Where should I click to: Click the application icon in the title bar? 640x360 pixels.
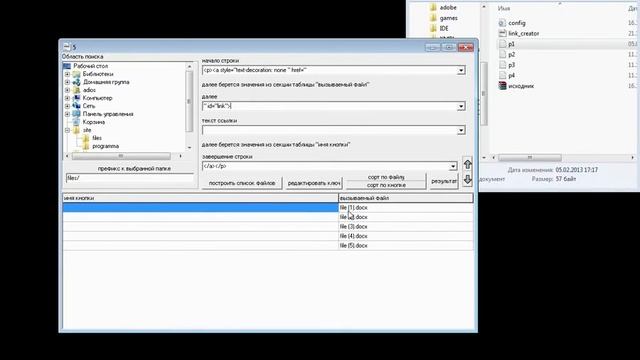point(67,47)
